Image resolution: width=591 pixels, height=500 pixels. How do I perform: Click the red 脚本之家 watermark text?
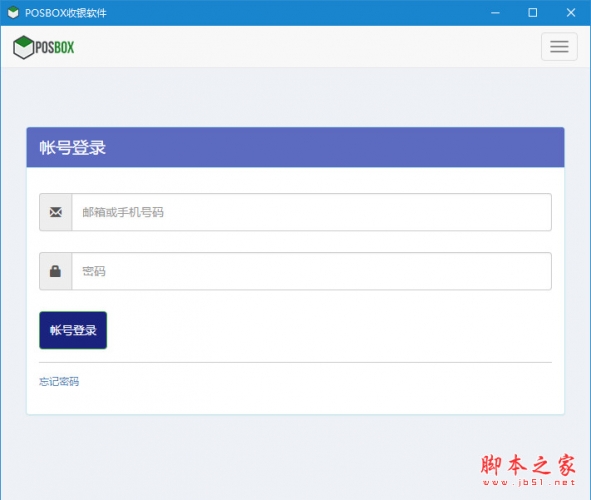coord(528,465)
